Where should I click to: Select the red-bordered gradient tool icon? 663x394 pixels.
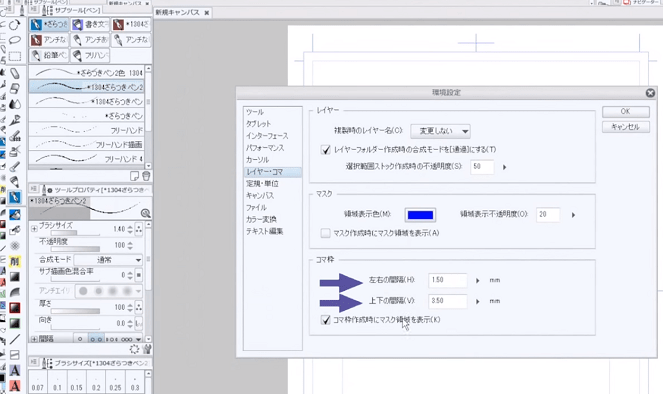[15, 308]
